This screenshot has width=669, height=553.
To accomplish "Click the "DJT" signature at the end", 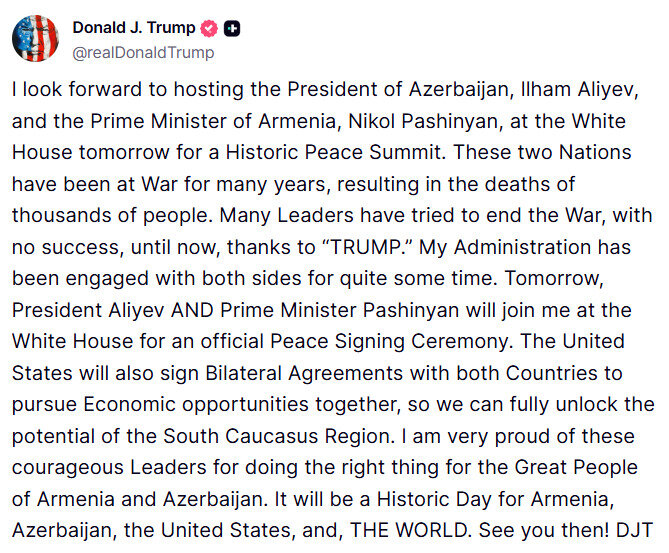I will (635, 530).
